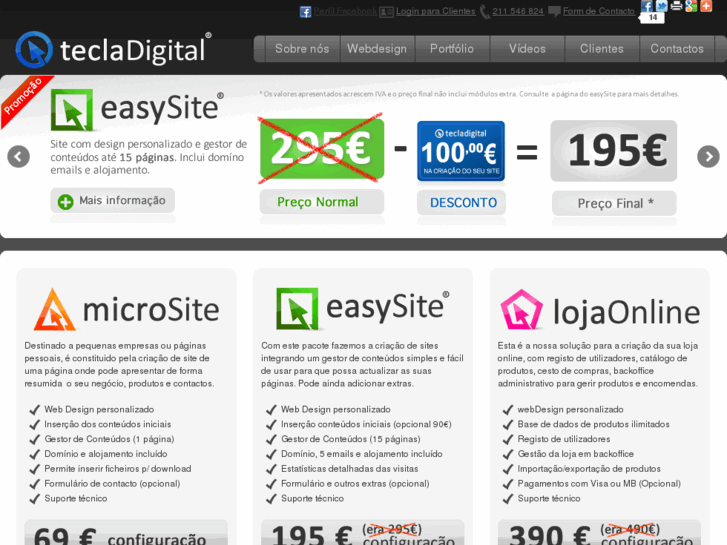Screen dimensions: 727x545
Task: Open Login para Clientes link
Action: (435, 11)
